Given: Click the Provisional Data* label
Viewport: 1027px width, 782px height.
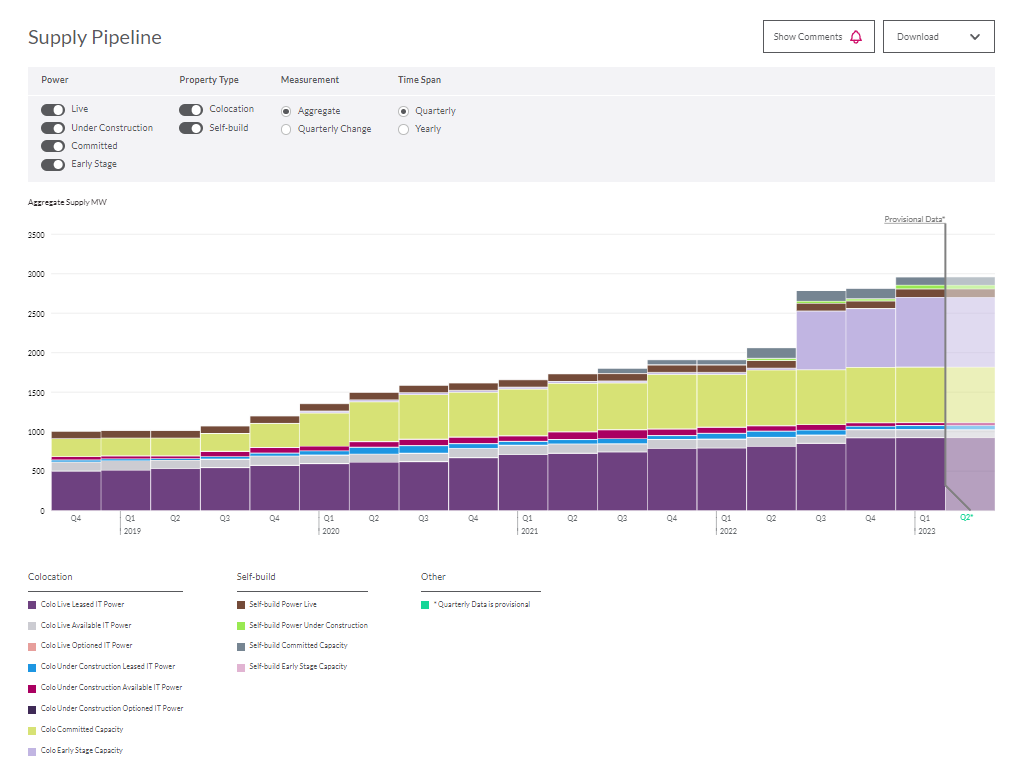Looking at the screenshot, I should click(x=914, y=219).
